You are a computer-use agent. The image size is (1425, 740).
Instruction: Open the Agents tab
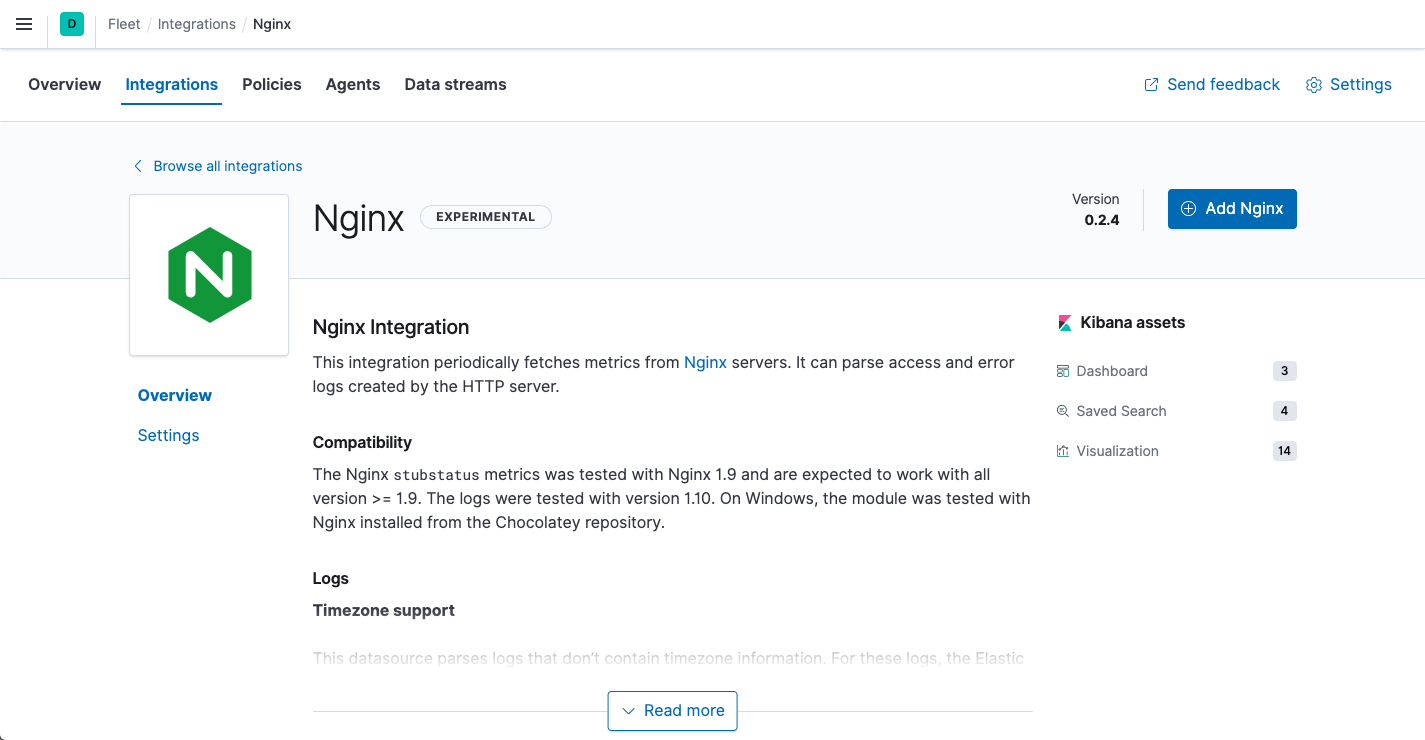pos(352,84)
